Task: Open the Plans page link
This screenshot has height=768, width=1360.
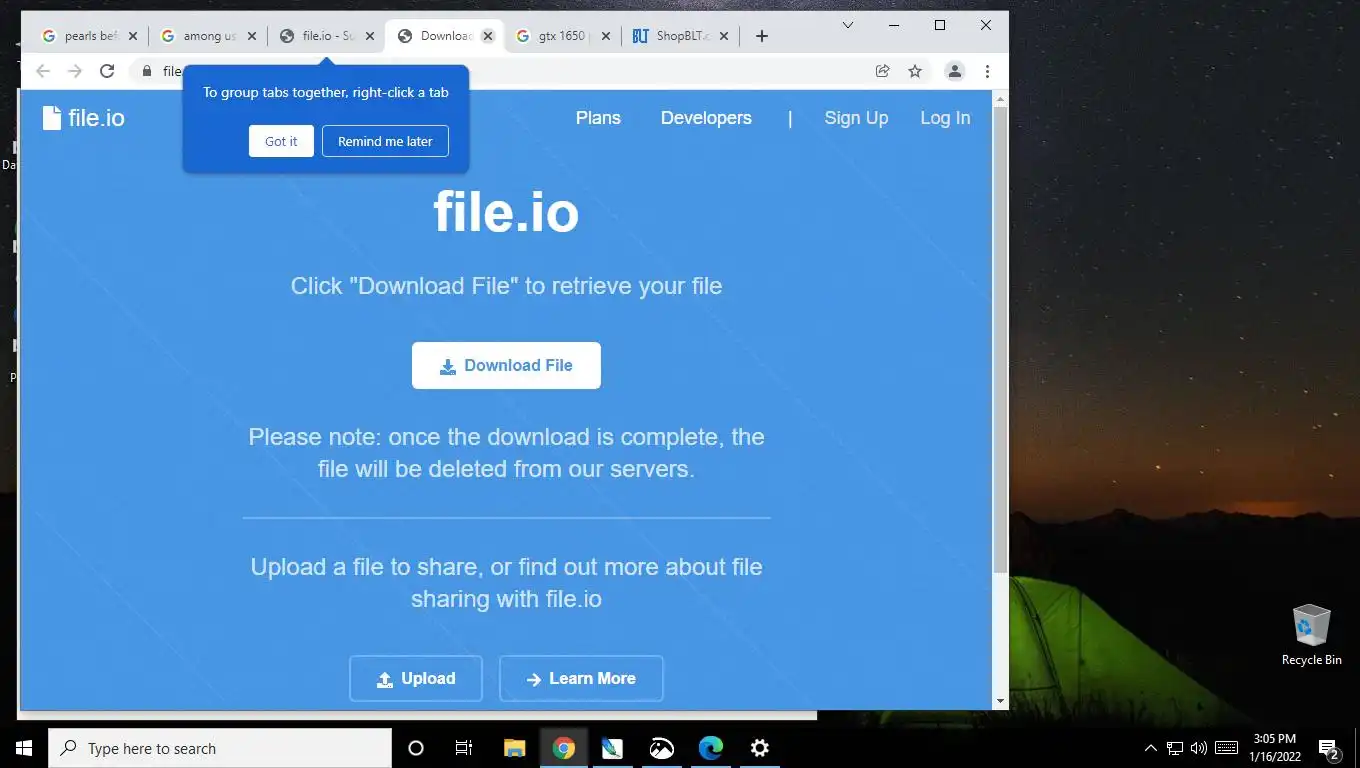Action: [x=598, y=118]
